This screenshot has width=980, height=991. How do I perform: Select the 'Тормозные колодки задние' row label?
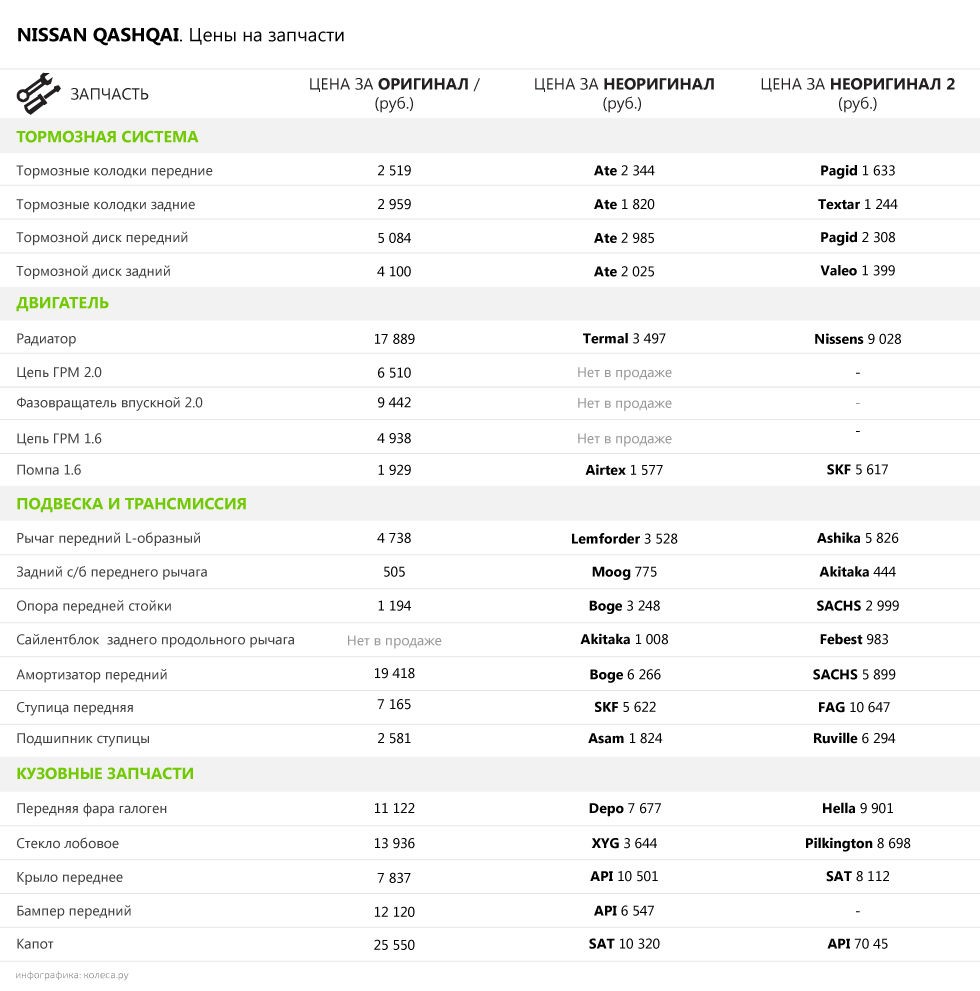[x=106, y=205]
